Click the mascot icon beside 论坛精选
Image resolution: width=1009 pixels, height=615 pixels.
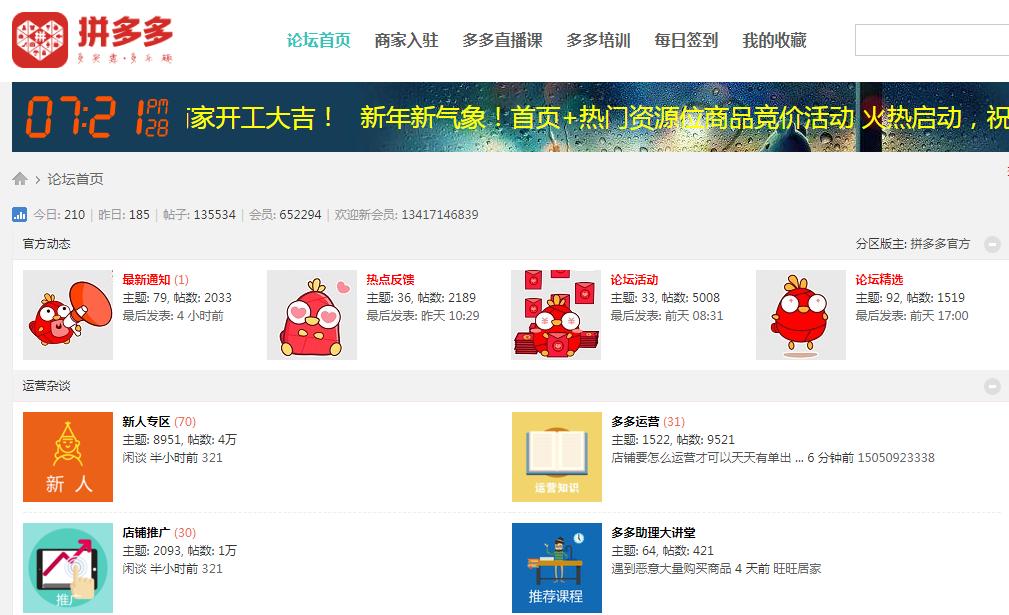click(799, 314)
